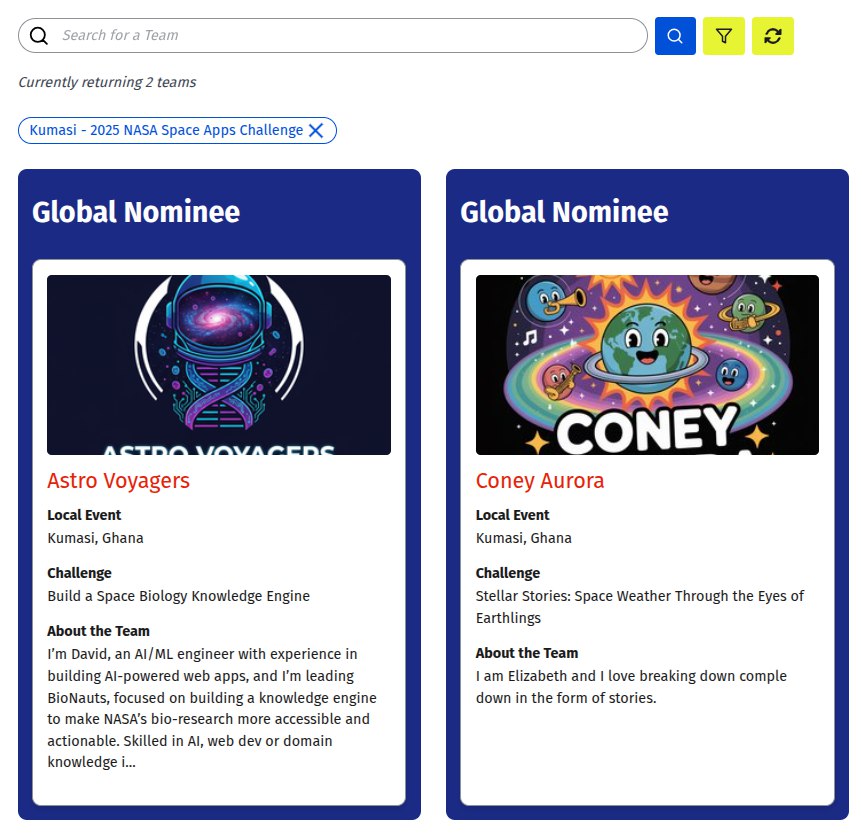Click the Challenge label in Astro Voyagers card

pyautogui.click(x=79, y=573)
